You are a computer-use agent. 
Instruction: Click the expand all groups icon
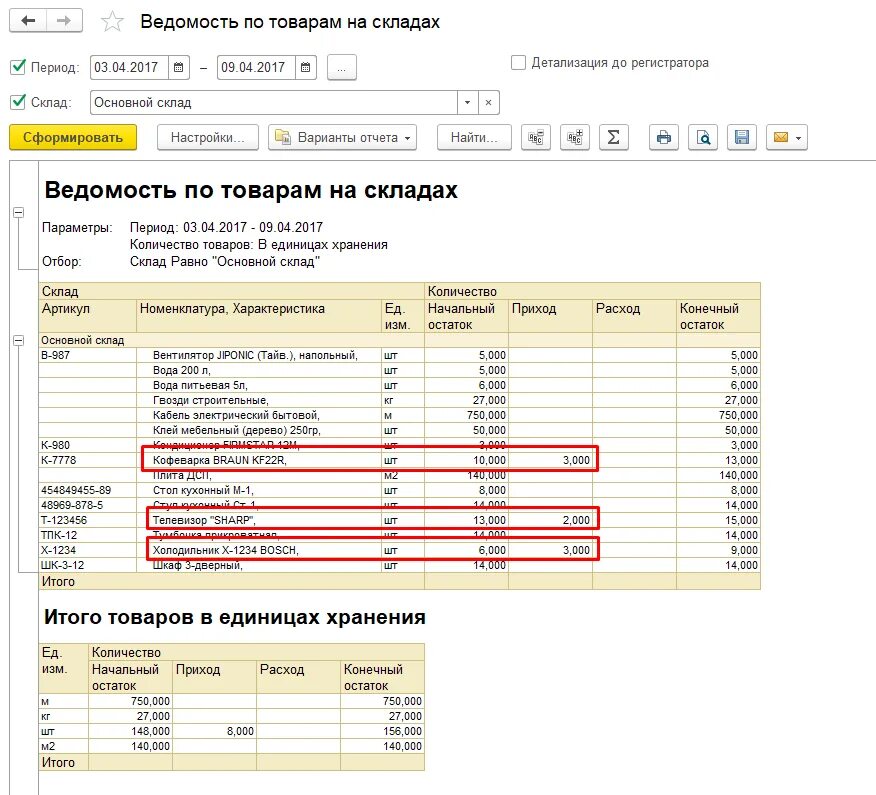(x=575, y=137)
